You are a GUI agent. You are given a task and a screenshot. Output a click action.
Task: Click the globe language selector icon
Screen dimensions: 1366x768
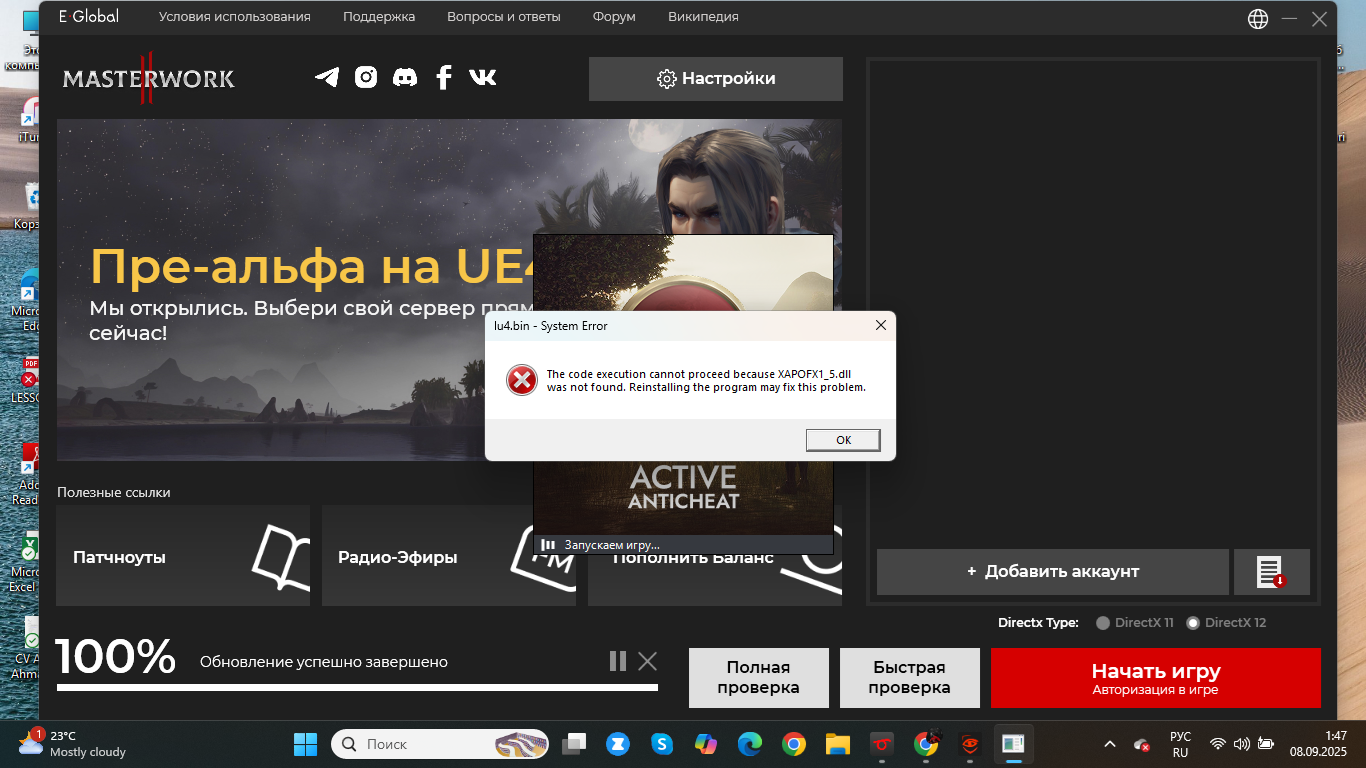tap(1258, 18)
